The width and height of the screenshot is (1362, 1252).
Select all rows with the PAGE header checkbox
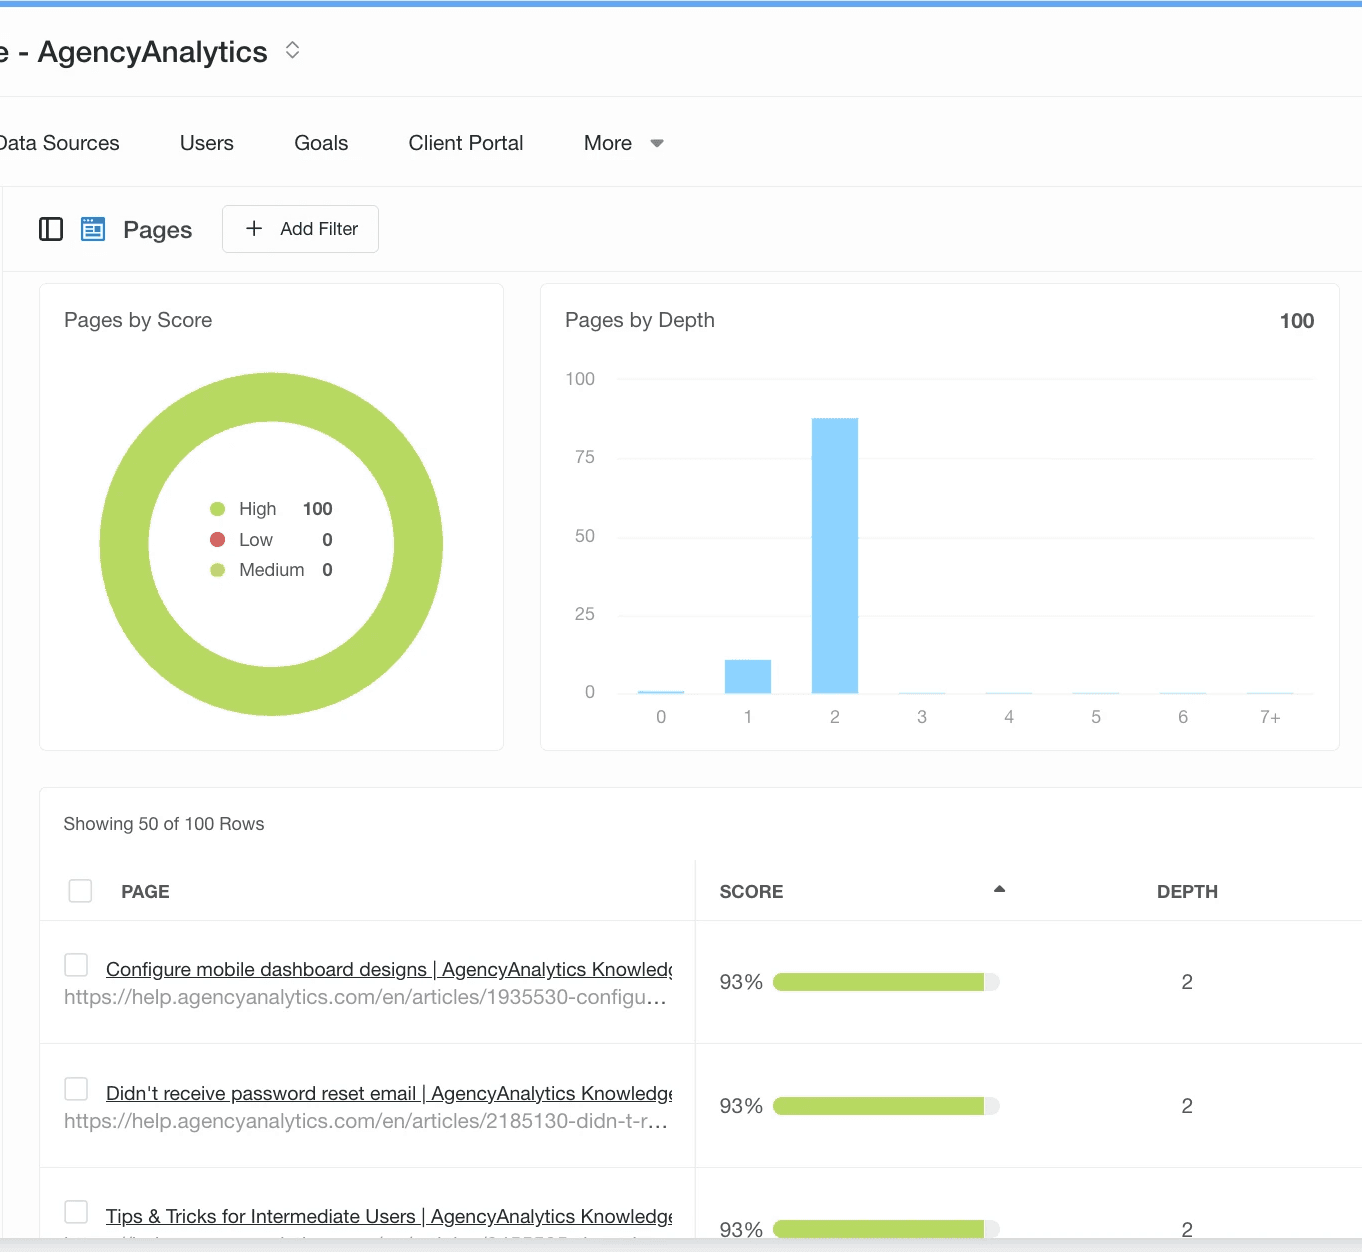tap(80, 891)
